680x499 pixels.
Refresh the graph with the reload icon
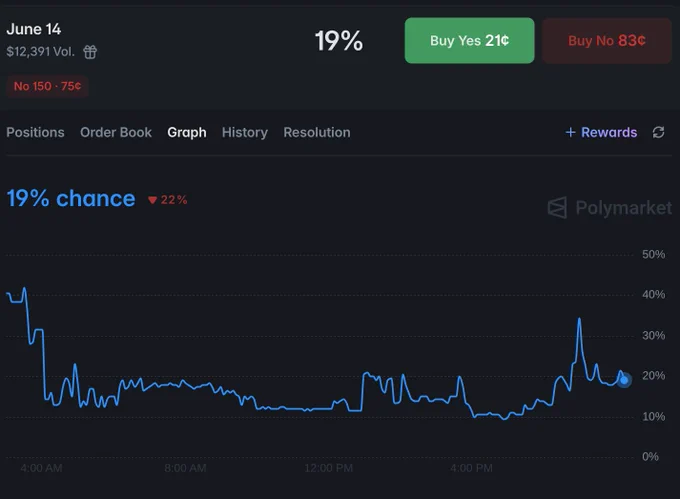[x=658, y=132]
